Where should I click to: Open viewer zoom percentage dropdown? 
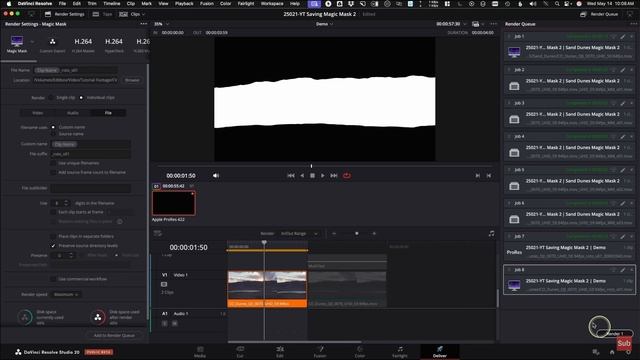[x=162, y=24]
